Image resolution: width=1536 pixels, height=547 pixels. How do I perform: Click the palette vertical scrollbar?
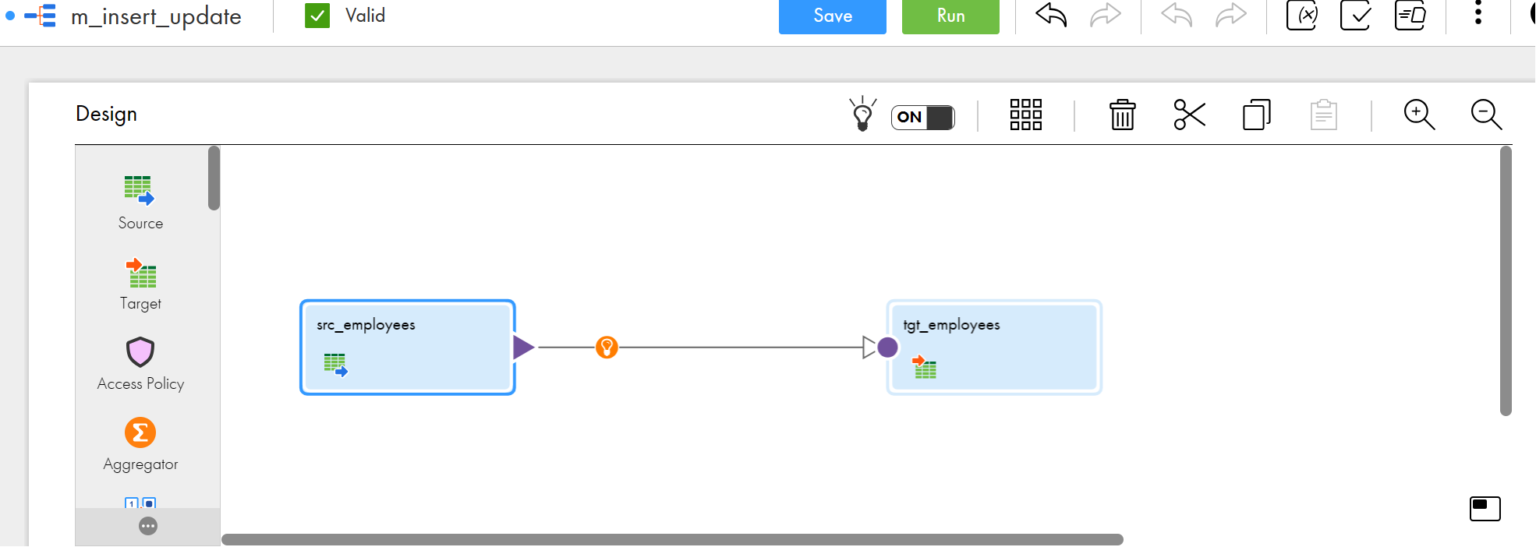coord(213,178)
